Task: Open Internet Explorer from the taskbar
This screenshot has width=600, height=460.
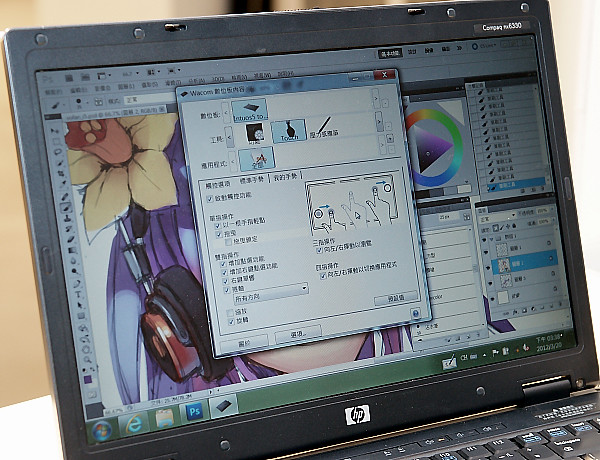Action: click(x=134, y=423)
